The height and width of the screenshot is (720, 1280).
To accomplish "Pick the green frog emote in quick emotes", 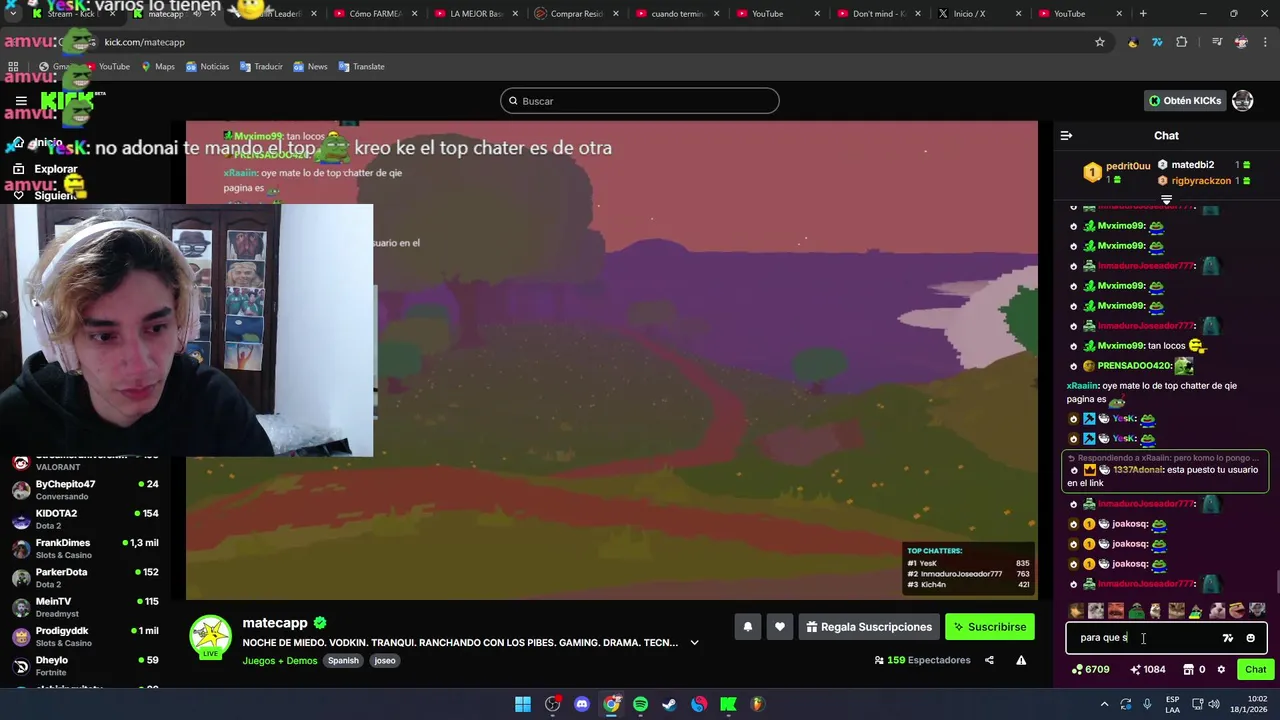I will coord(1136,610).
